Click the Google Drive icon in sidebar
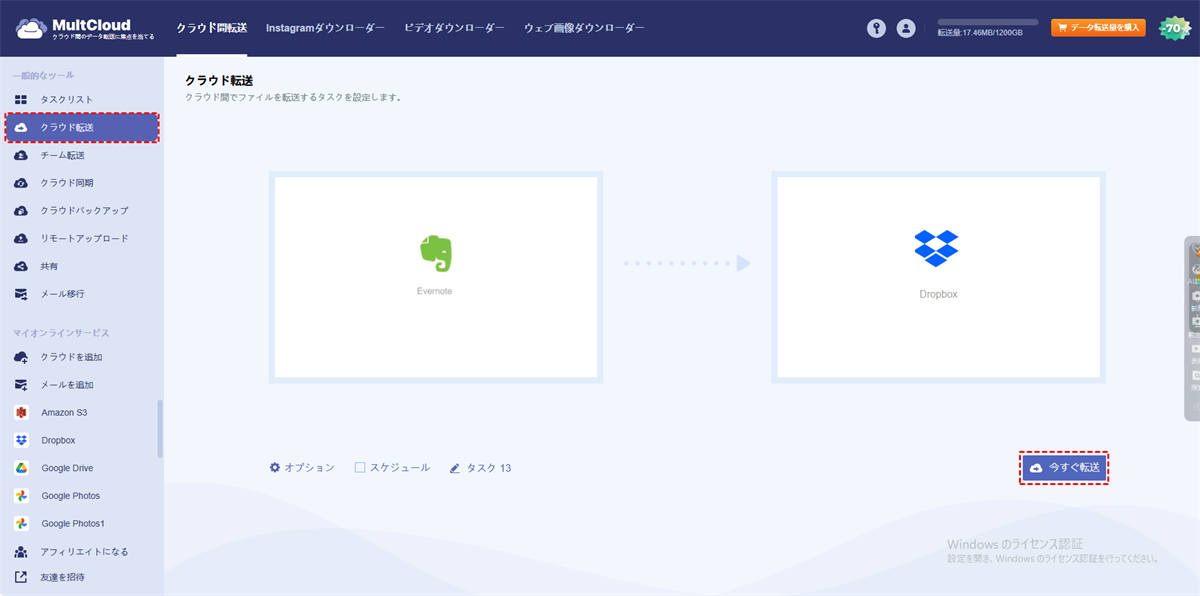 pos(21,468)
